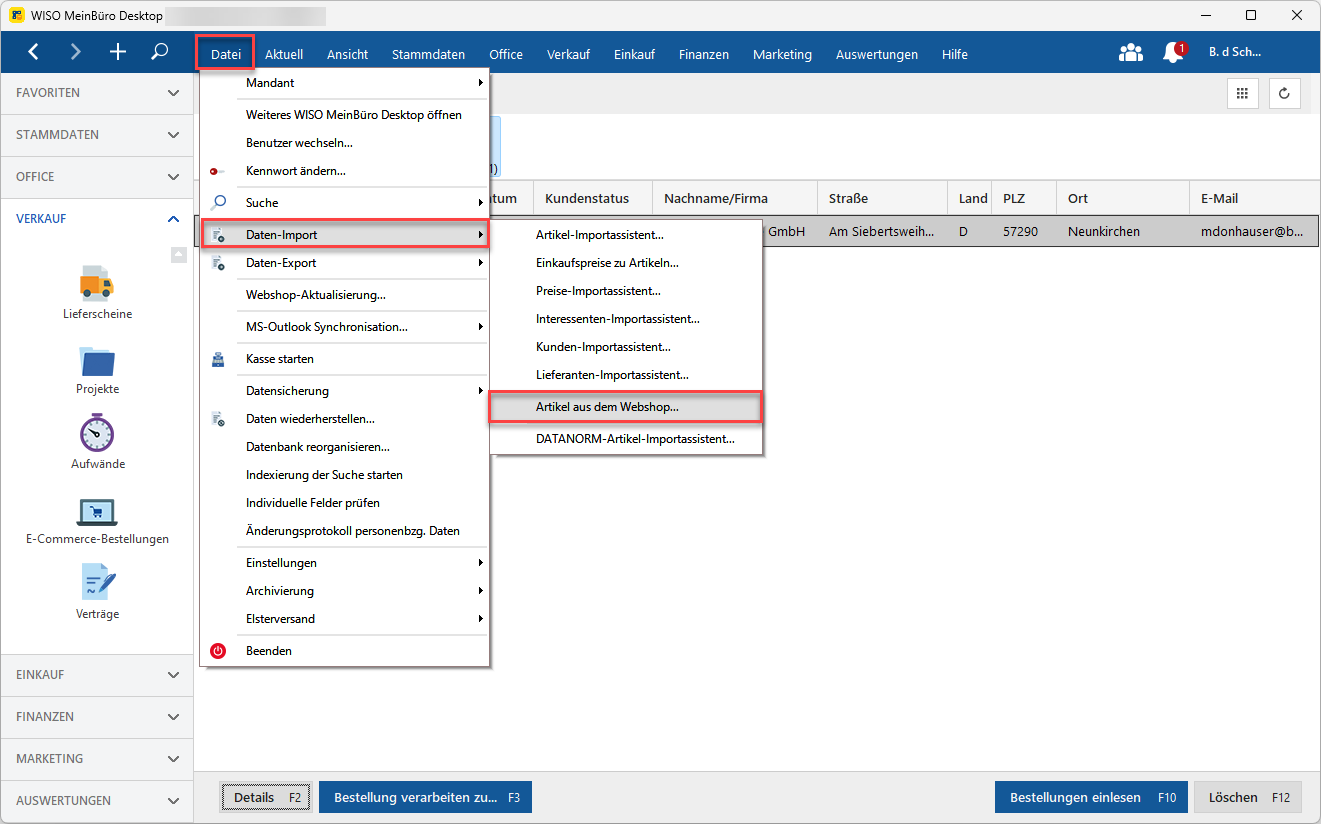Open E-Commerce-Bestellungen in sidebar

click(x=97, y=521)
